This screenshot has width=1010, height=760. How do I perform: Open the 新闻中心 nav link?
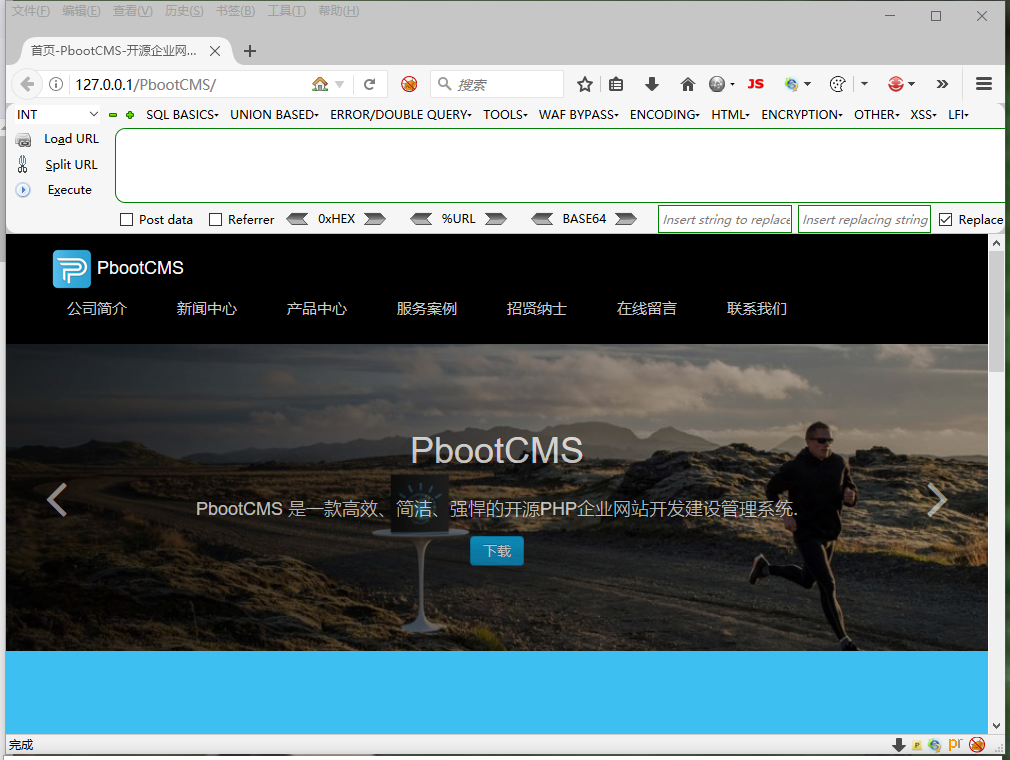[207, 309]
